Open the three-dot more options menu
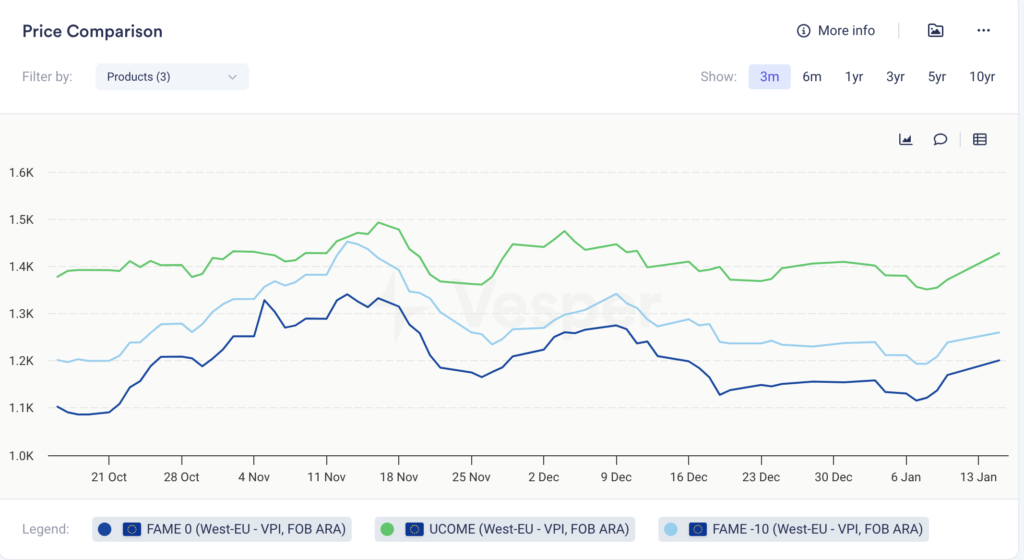 [x=983, y=31]
